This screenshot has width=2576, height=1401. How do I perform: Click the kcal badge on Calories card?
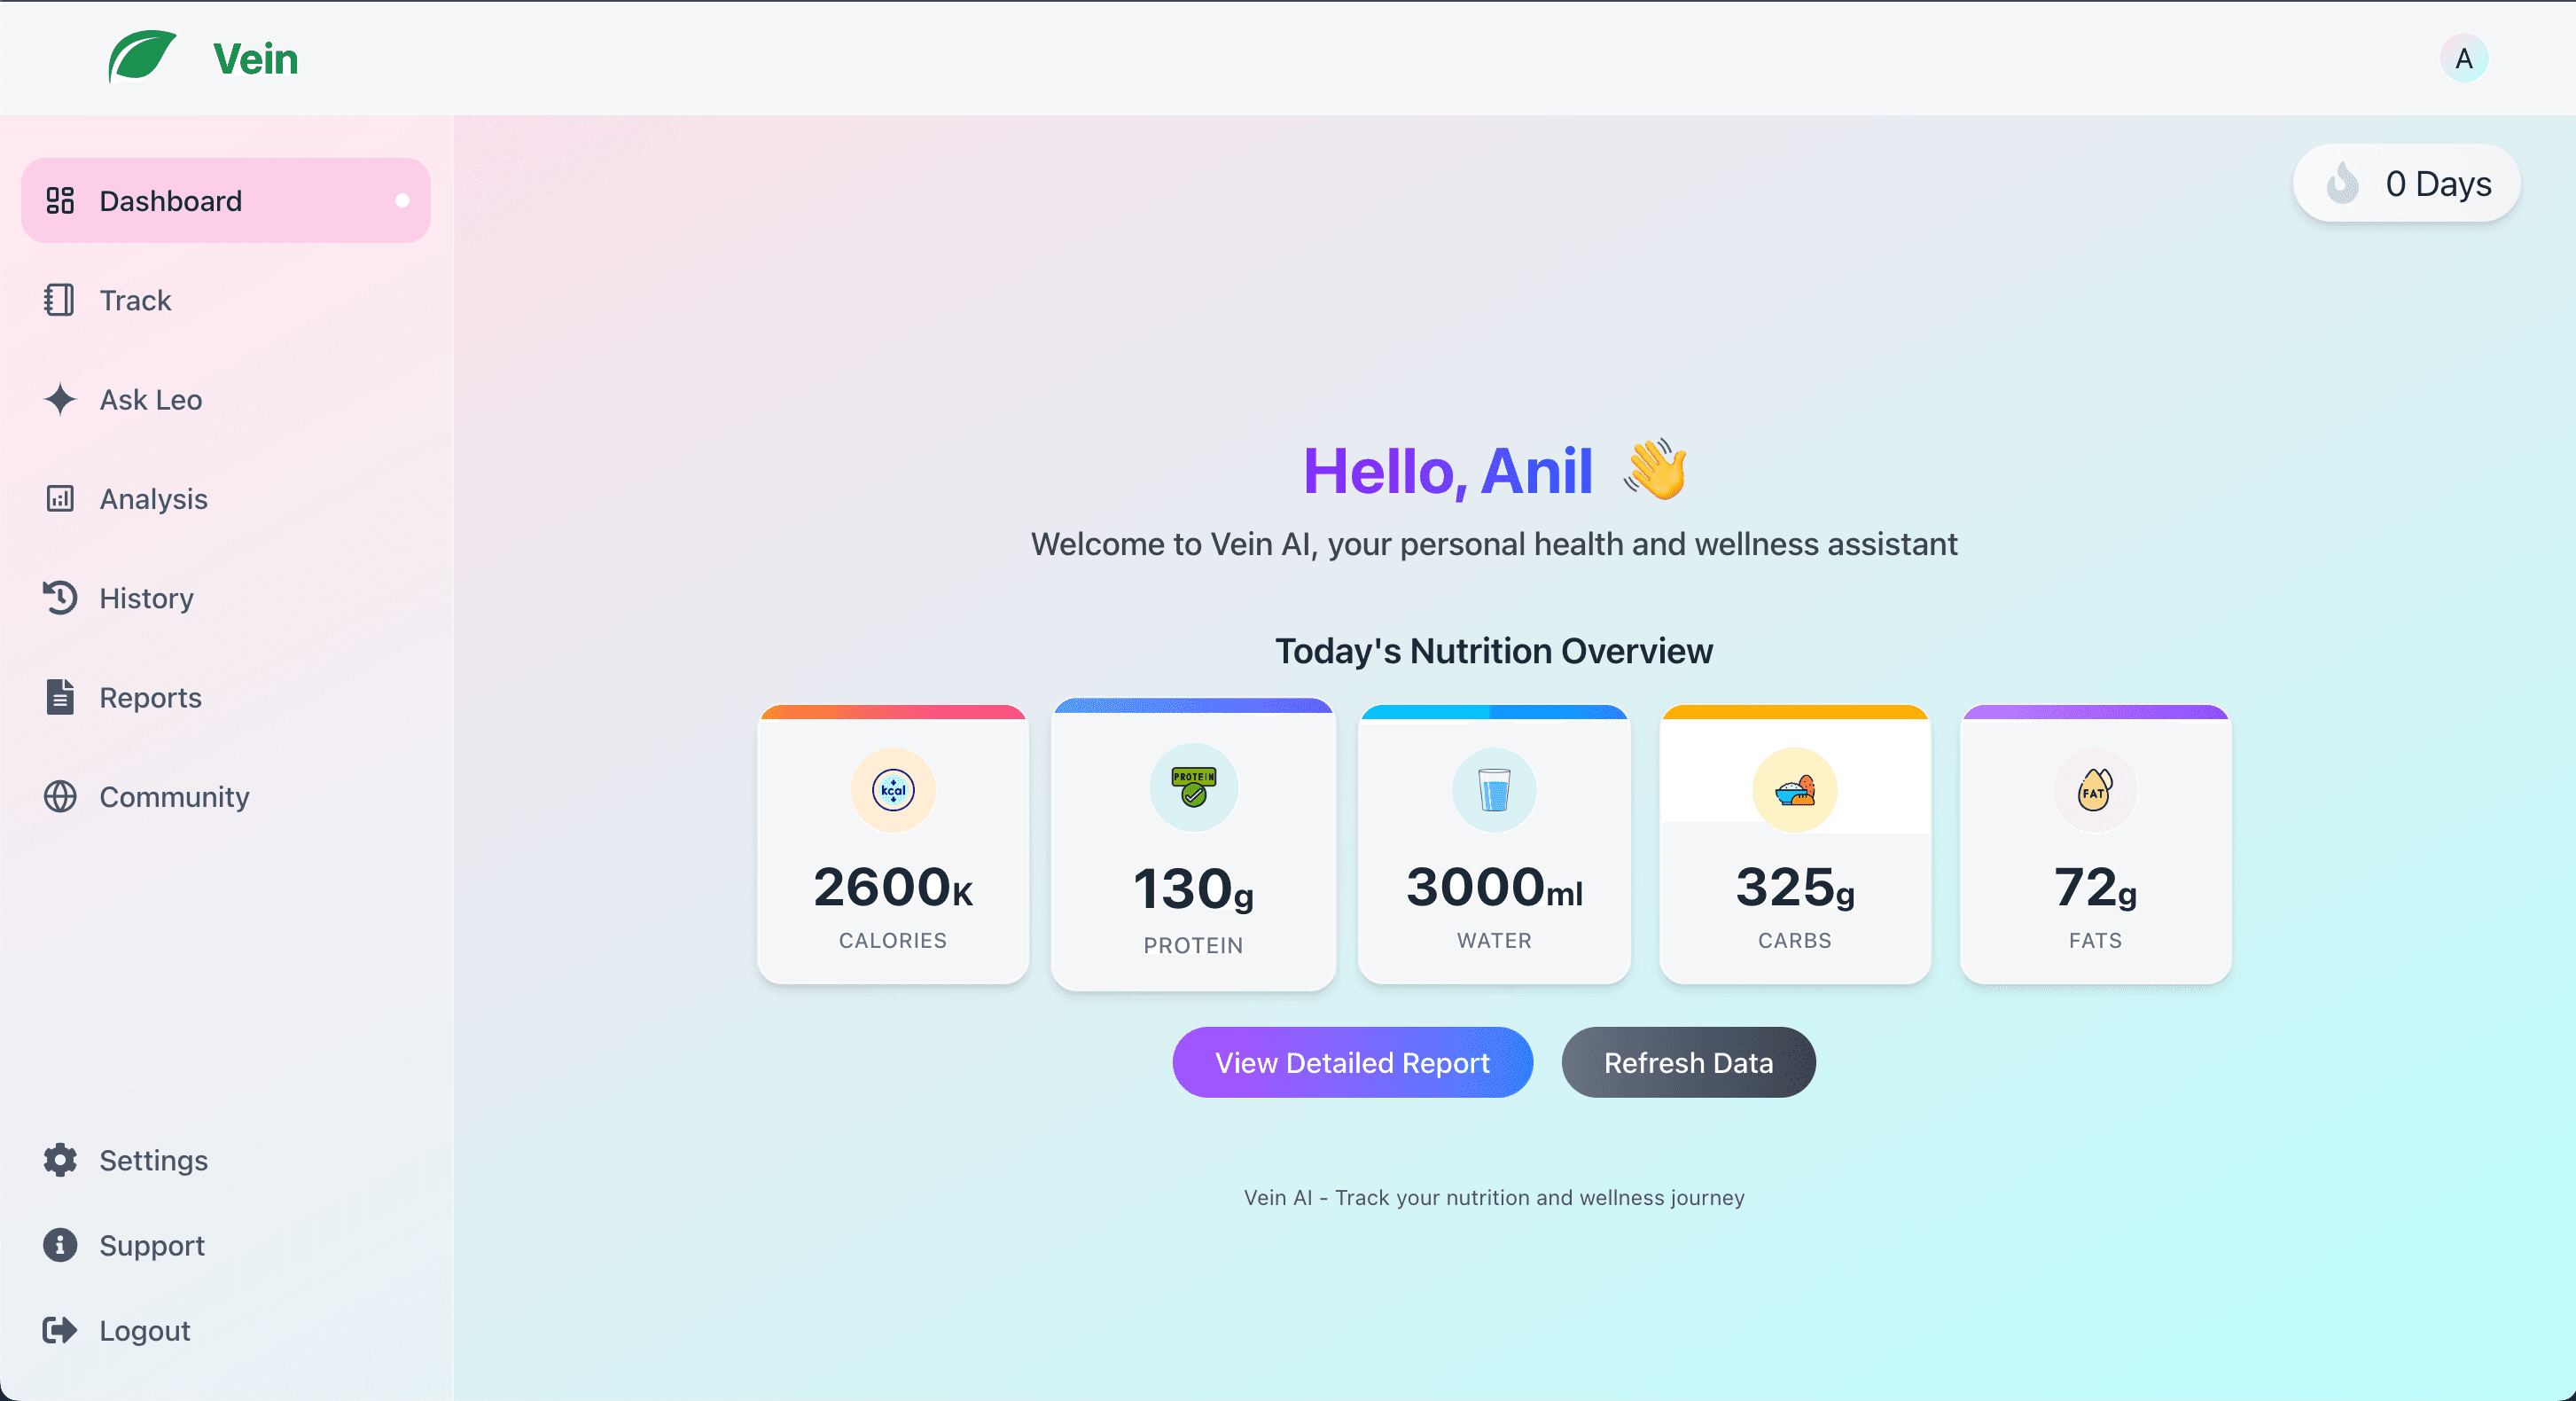pyautogui.click(x=892, y=790)
